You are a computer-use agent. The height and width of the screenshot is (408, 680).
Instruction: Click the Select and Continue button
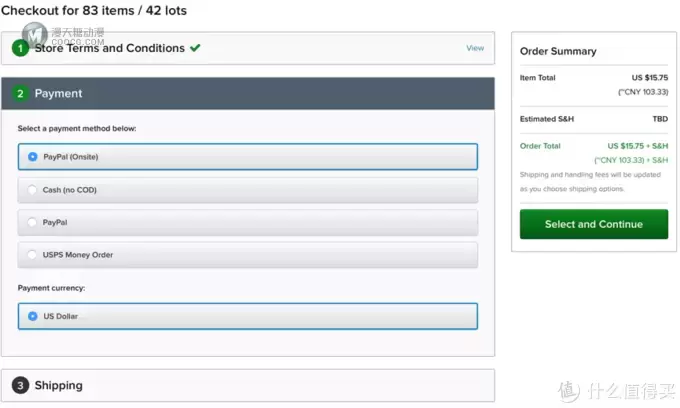point(594,224)
